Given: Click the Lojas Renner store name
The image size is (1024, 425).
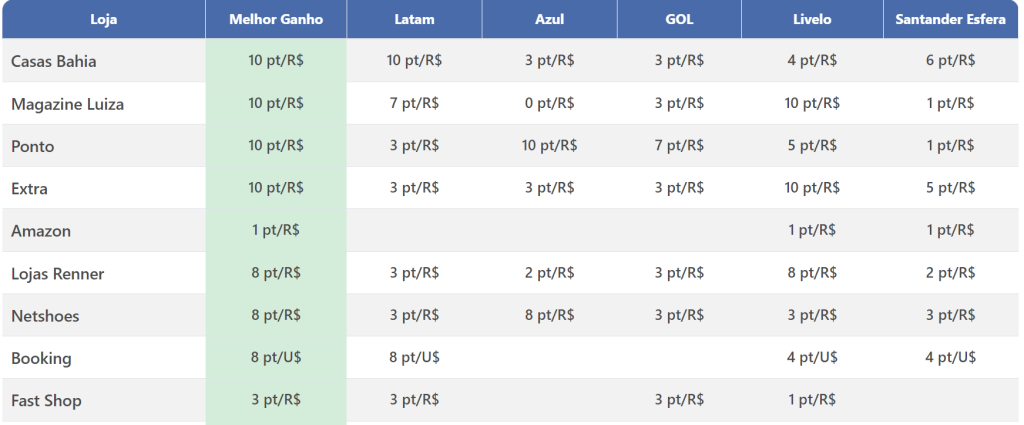Looking at the screenshot, I should (58, 273).
